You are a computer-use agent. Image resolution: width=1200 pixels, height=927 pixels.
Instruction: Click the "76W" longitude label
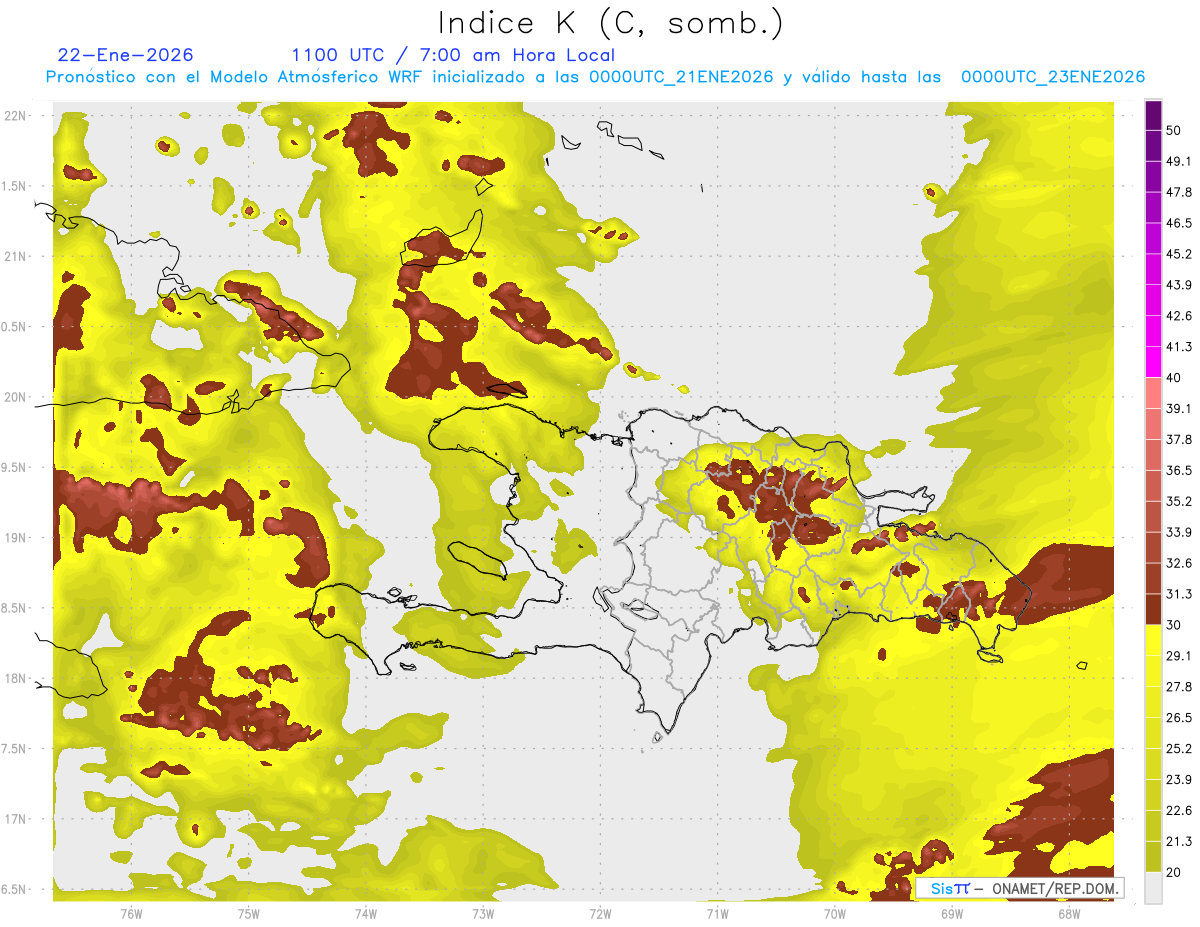131,913
